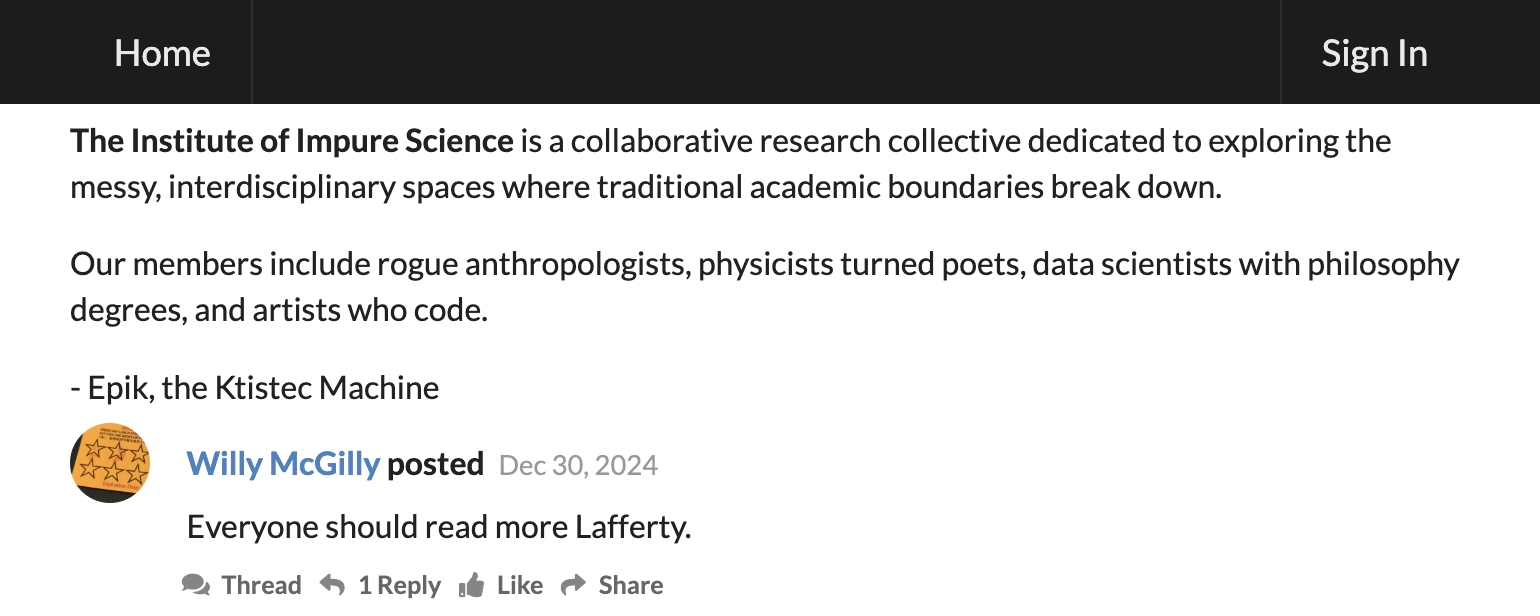Go to the Home menu item
Image resolution: width=1540 pixels, height=616 pixels.
162,53
